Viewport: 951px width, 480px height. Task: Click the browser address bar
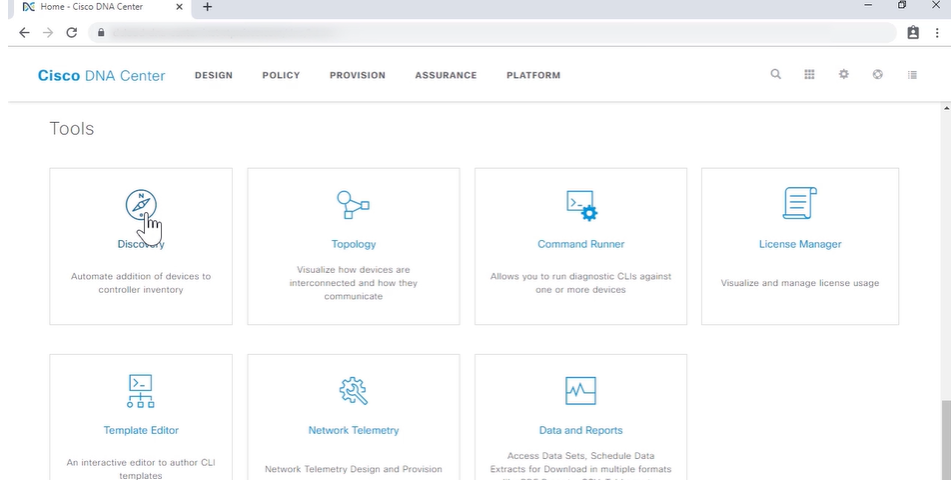(x=492, y=33)
